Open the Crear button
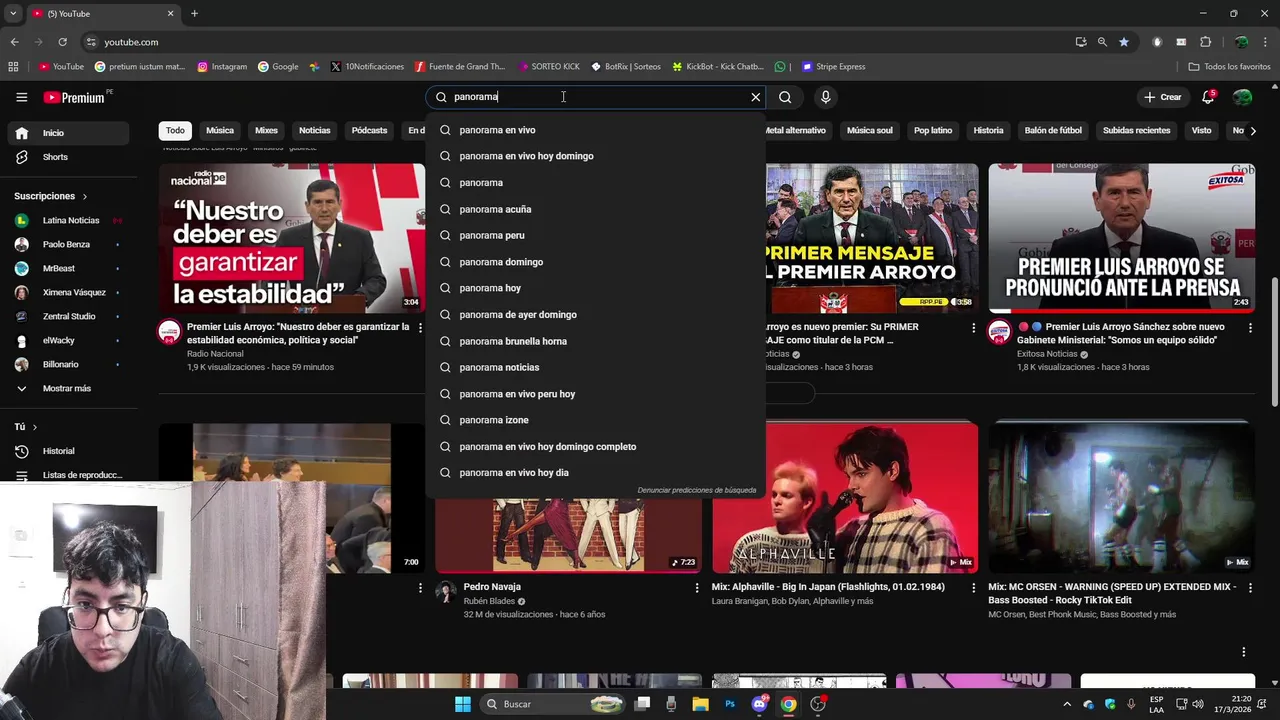The height and width of the screenshot is (720, 1280). tap(1163, 97)
